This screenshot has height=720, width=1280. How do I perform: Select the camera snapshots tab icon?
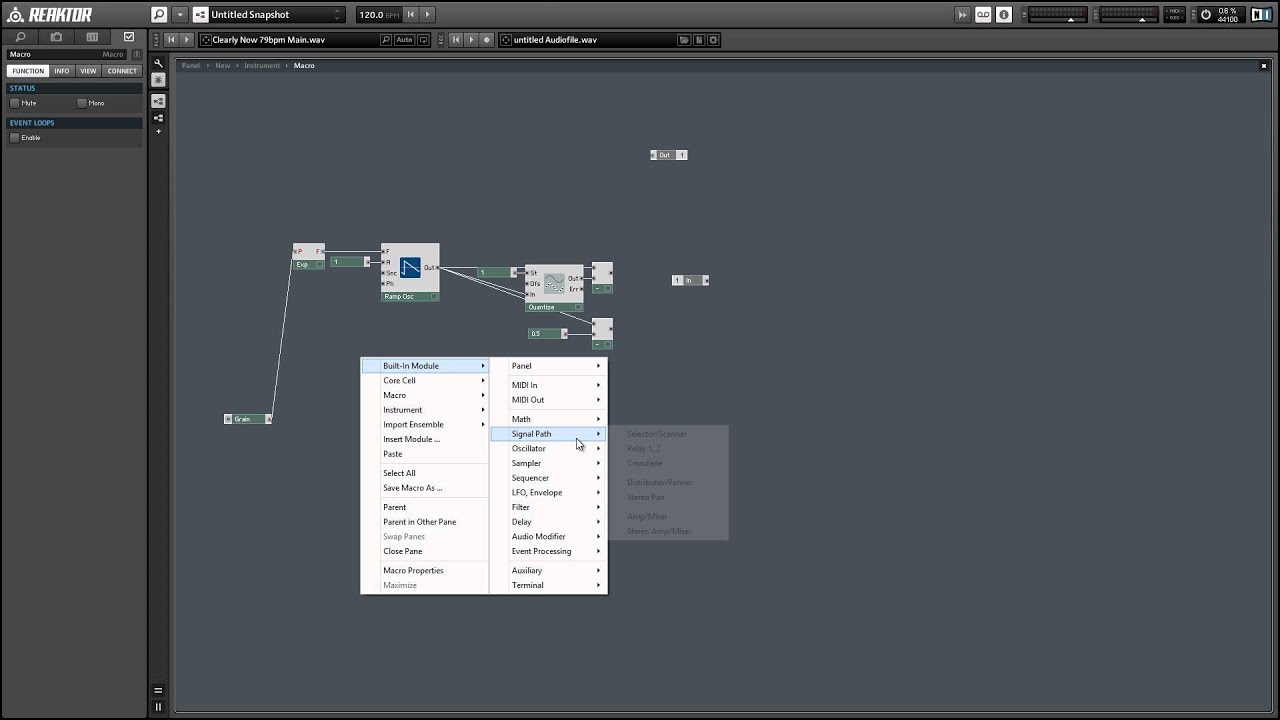click(x=56, y=37)
